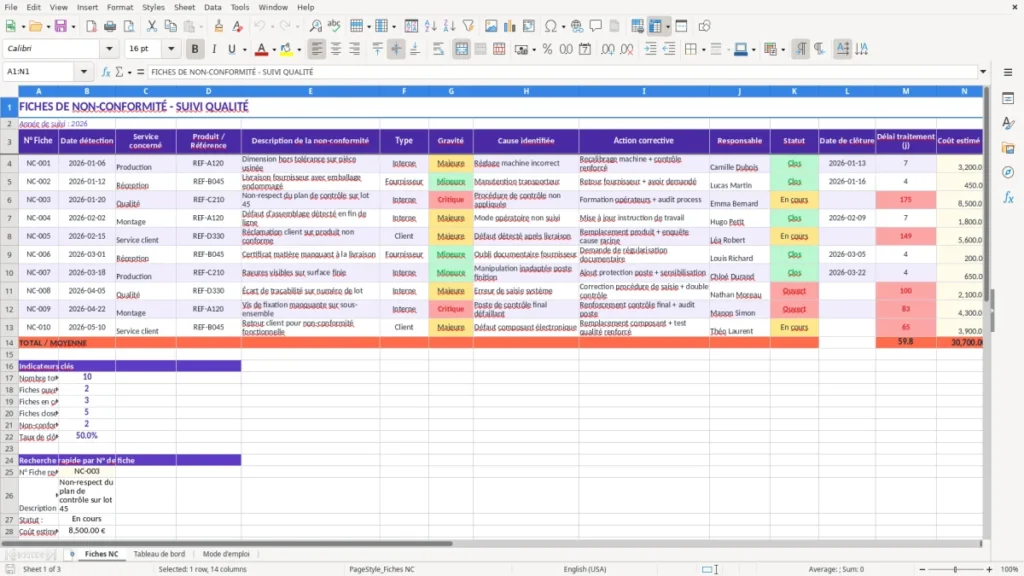Open the sidebar Functions deck
Viewport: 1024px width, 576px height.
click(1008, 197)
